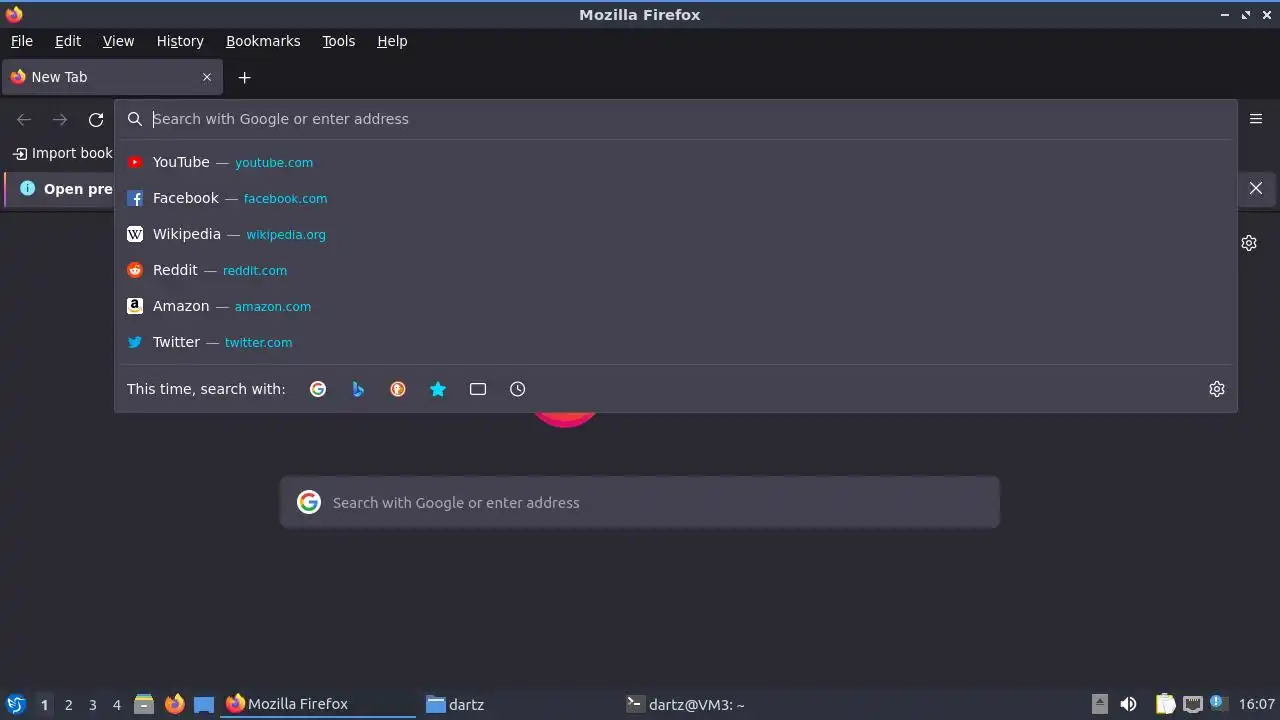Search this time with Bing
Image resolution: width=1280 pixels, height=720 pixels.
point(358,389)
